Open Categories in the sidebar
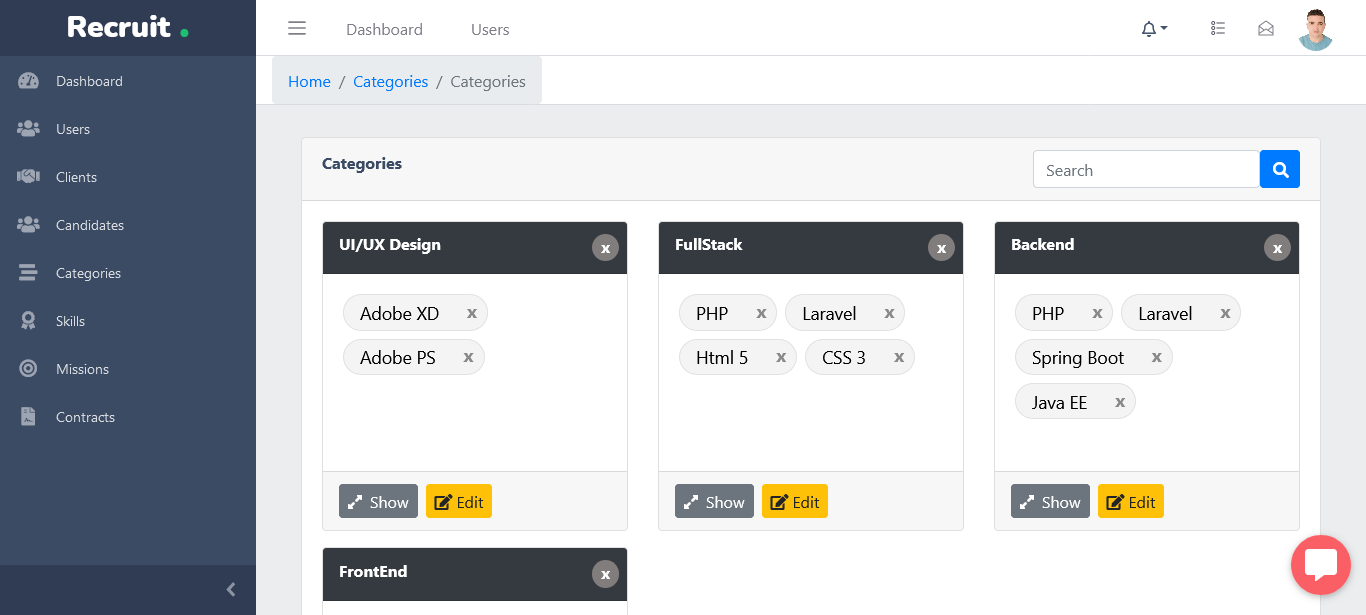1366x615 pixels. (128, 273)
